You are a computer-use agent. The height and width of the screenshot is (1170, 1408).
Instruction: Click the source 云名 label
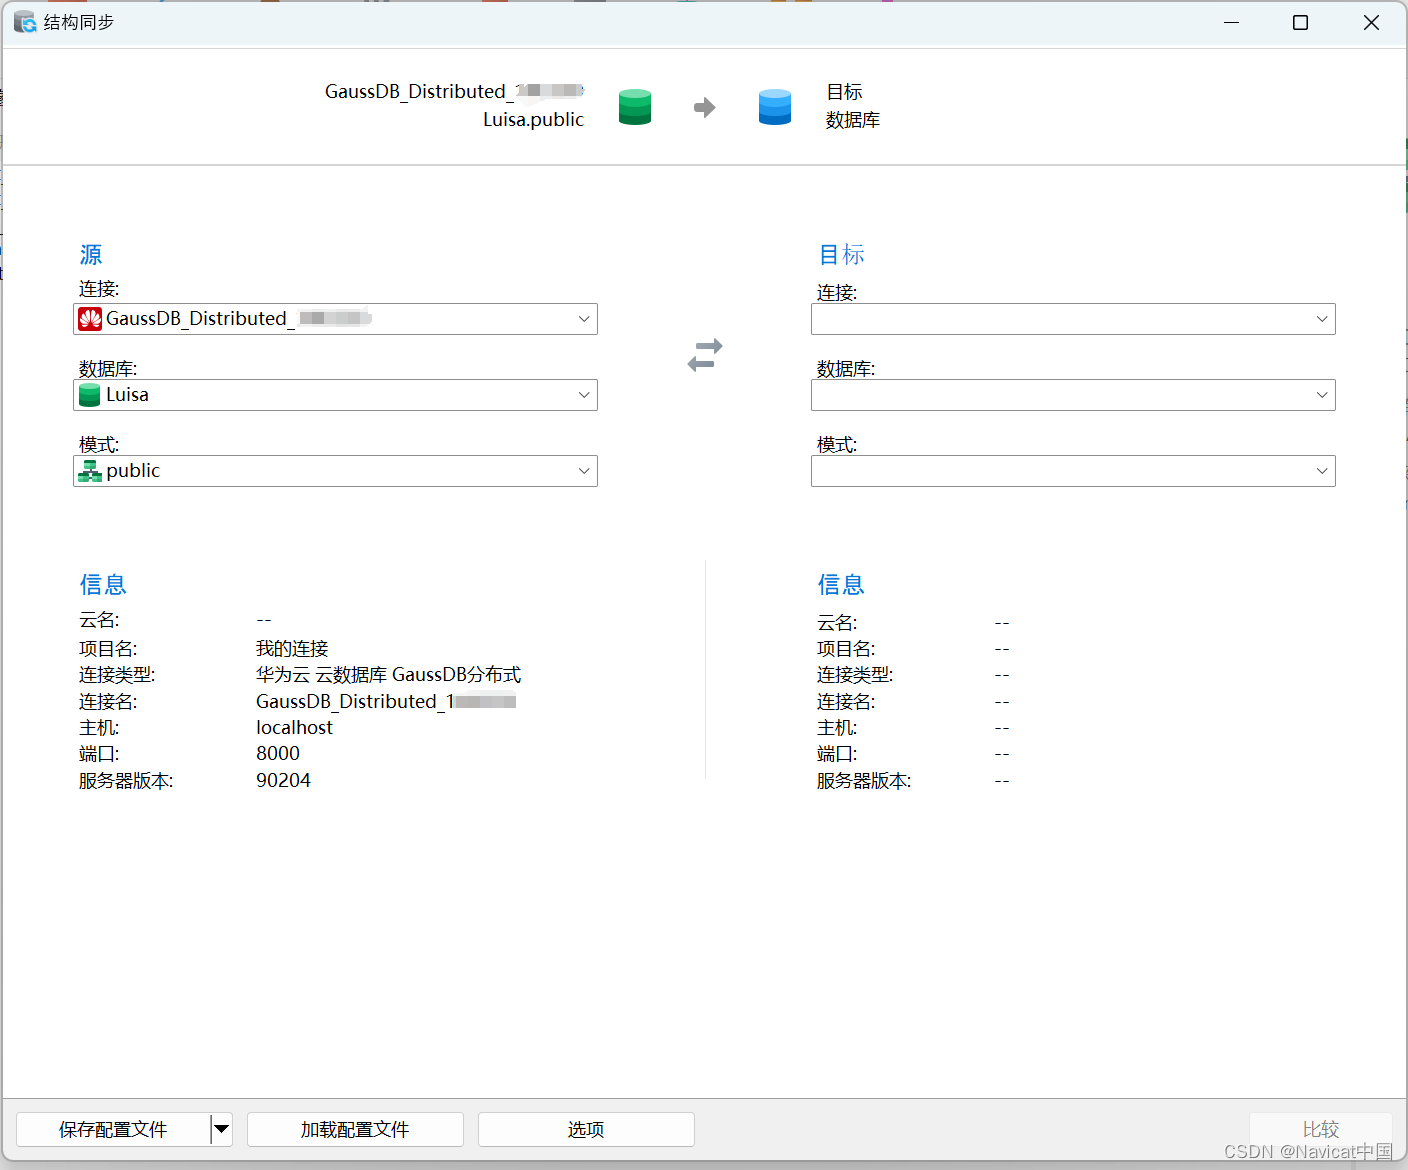[x=99, y=620]
